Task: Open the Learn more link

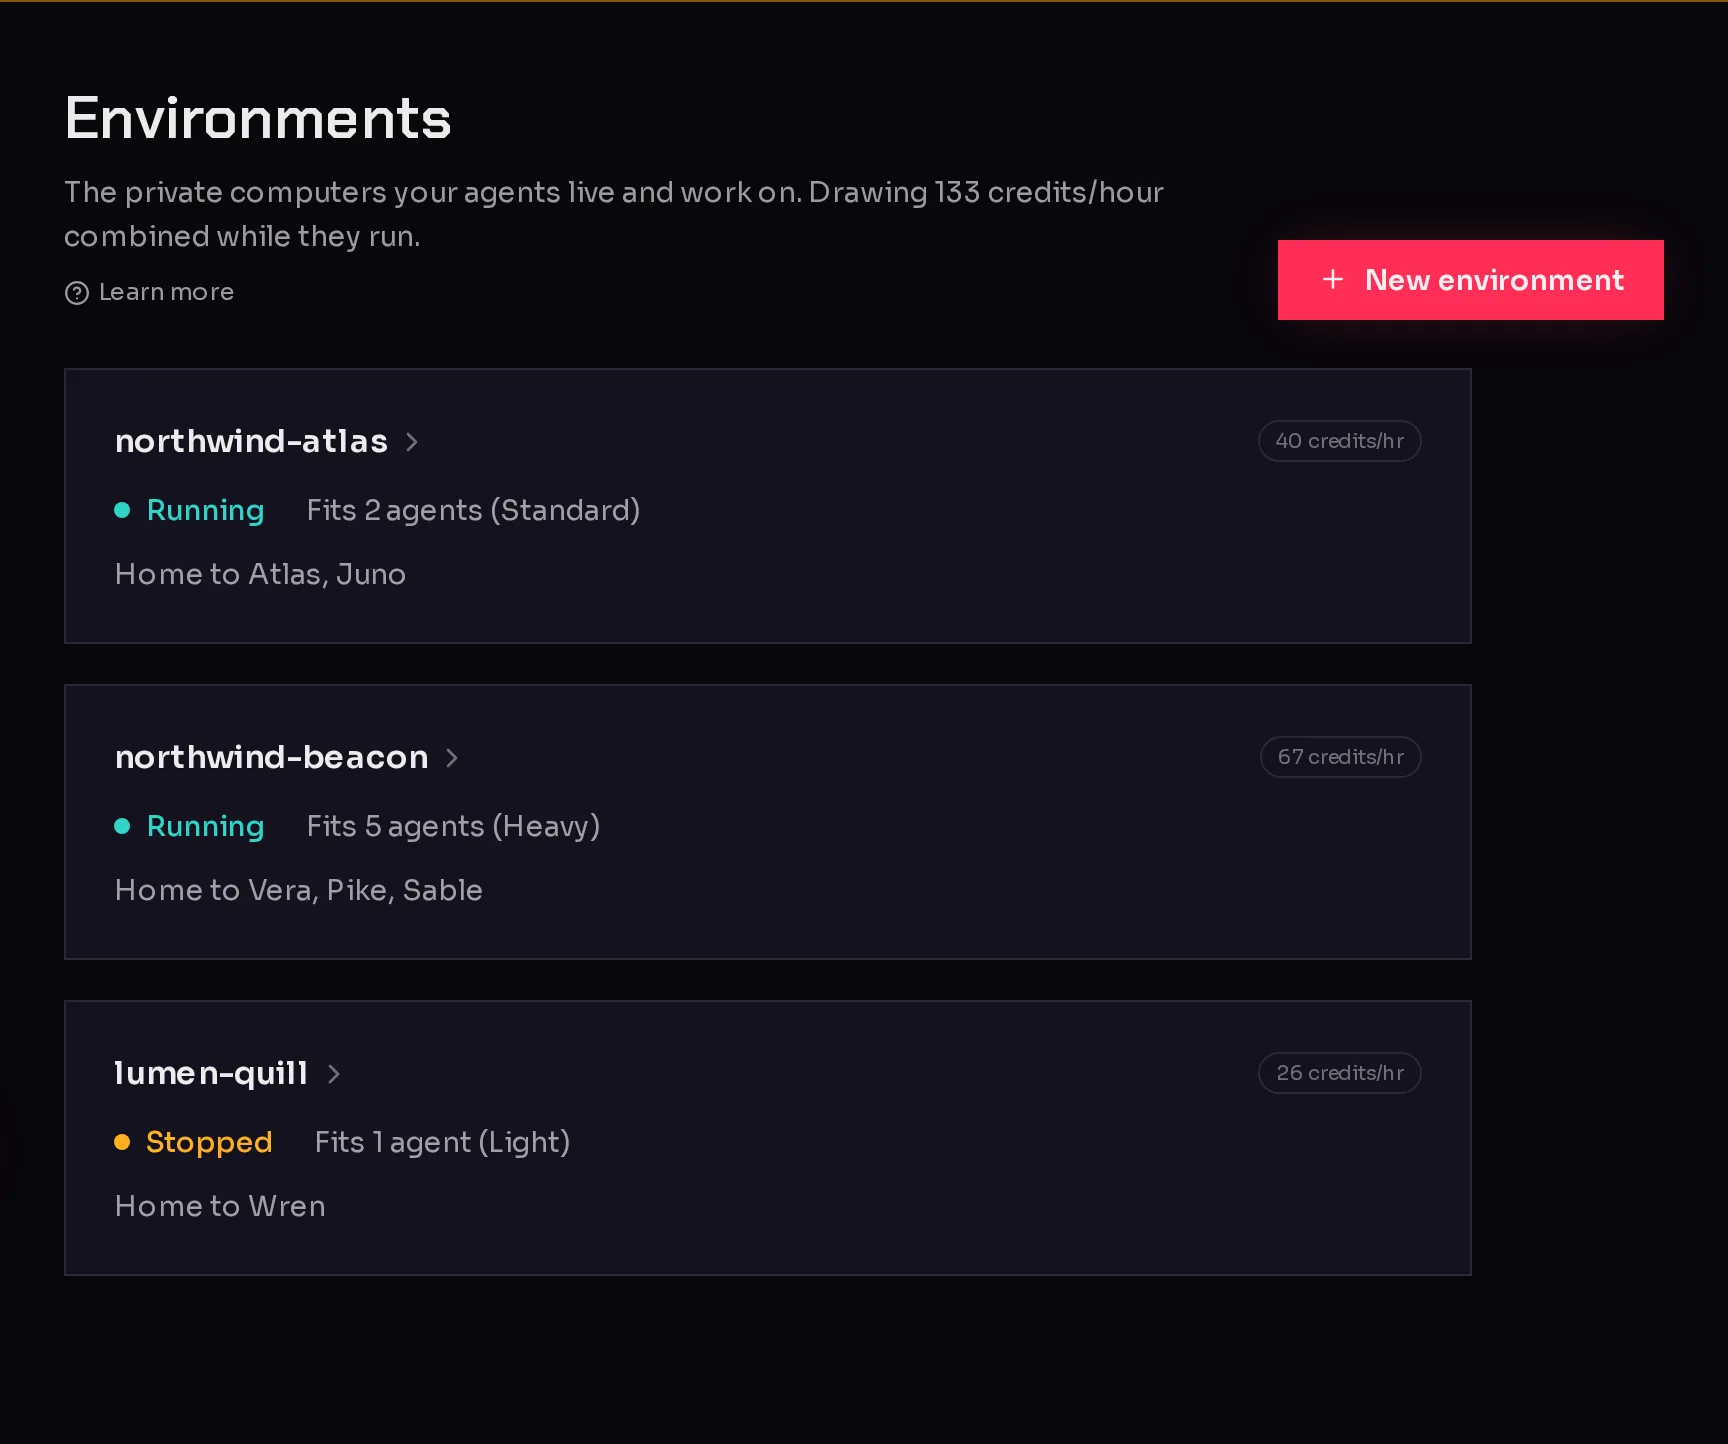Action: click(x=166, y=292)
